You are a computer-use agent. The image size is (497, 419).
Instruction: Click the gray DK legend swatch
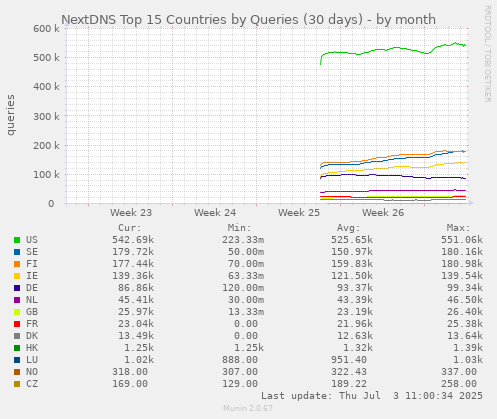[17, 336]
